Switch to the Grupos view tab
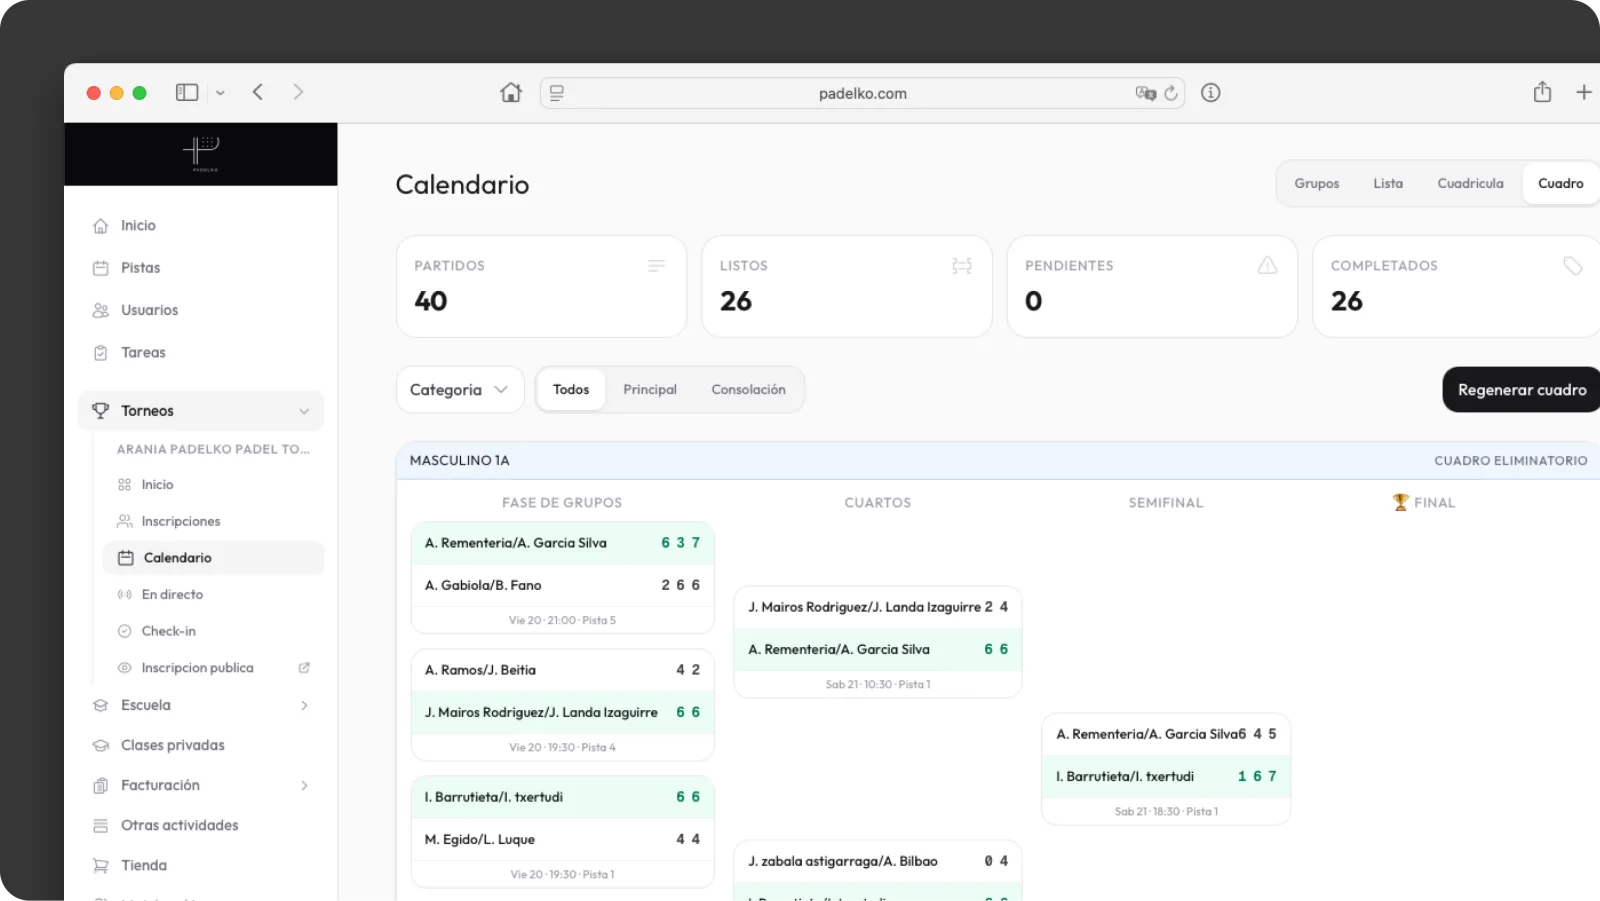Viewport: 1600px width, 901px height. (x=1316, y=184)
